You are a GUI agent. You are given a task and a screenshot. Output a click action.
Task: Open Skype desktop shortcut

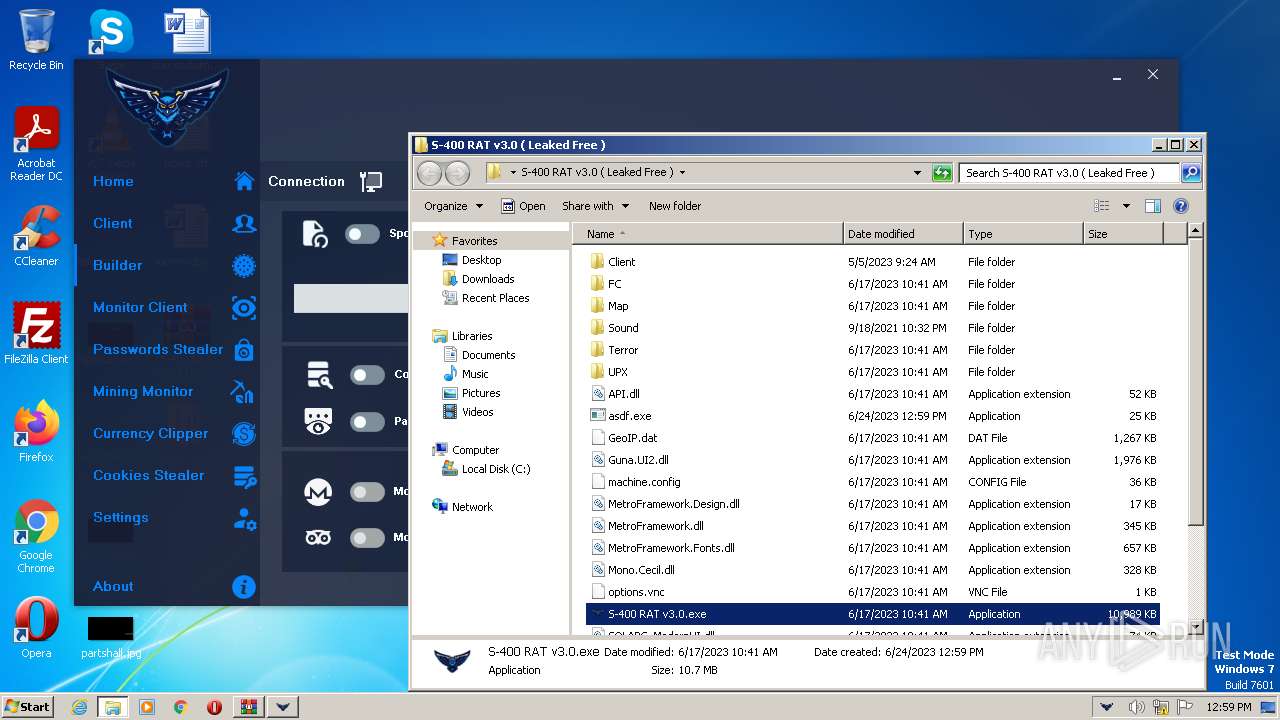click(110, 32)
